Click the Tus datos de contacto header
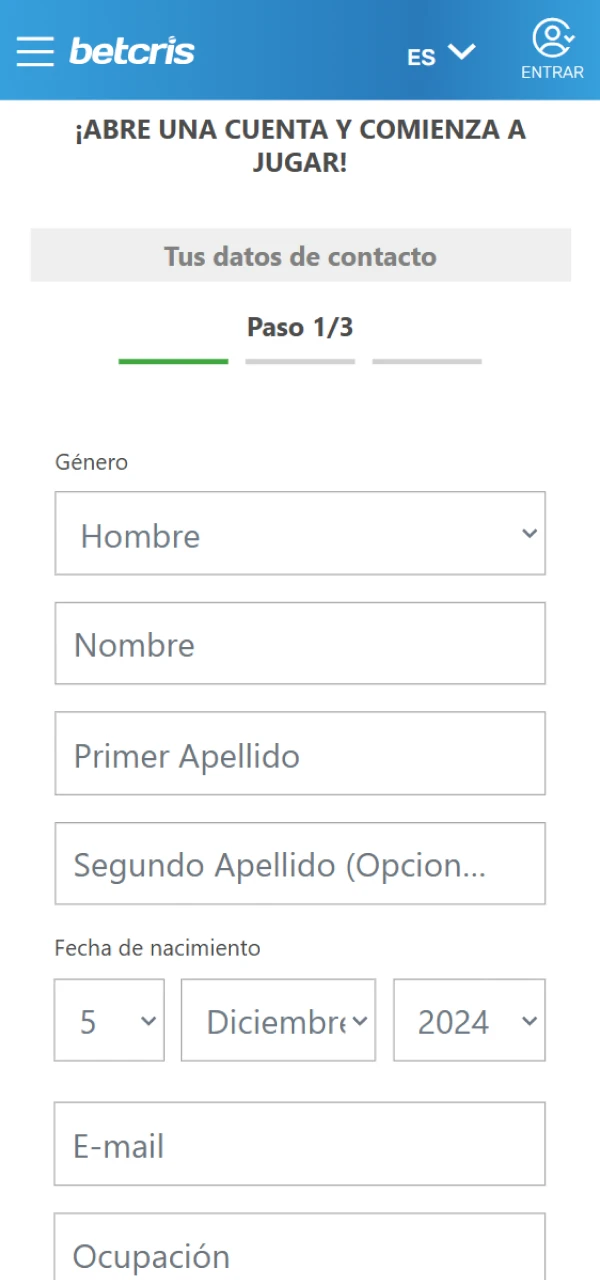The width and height of the screenshot is (600, 1280). tap(300, 256)
